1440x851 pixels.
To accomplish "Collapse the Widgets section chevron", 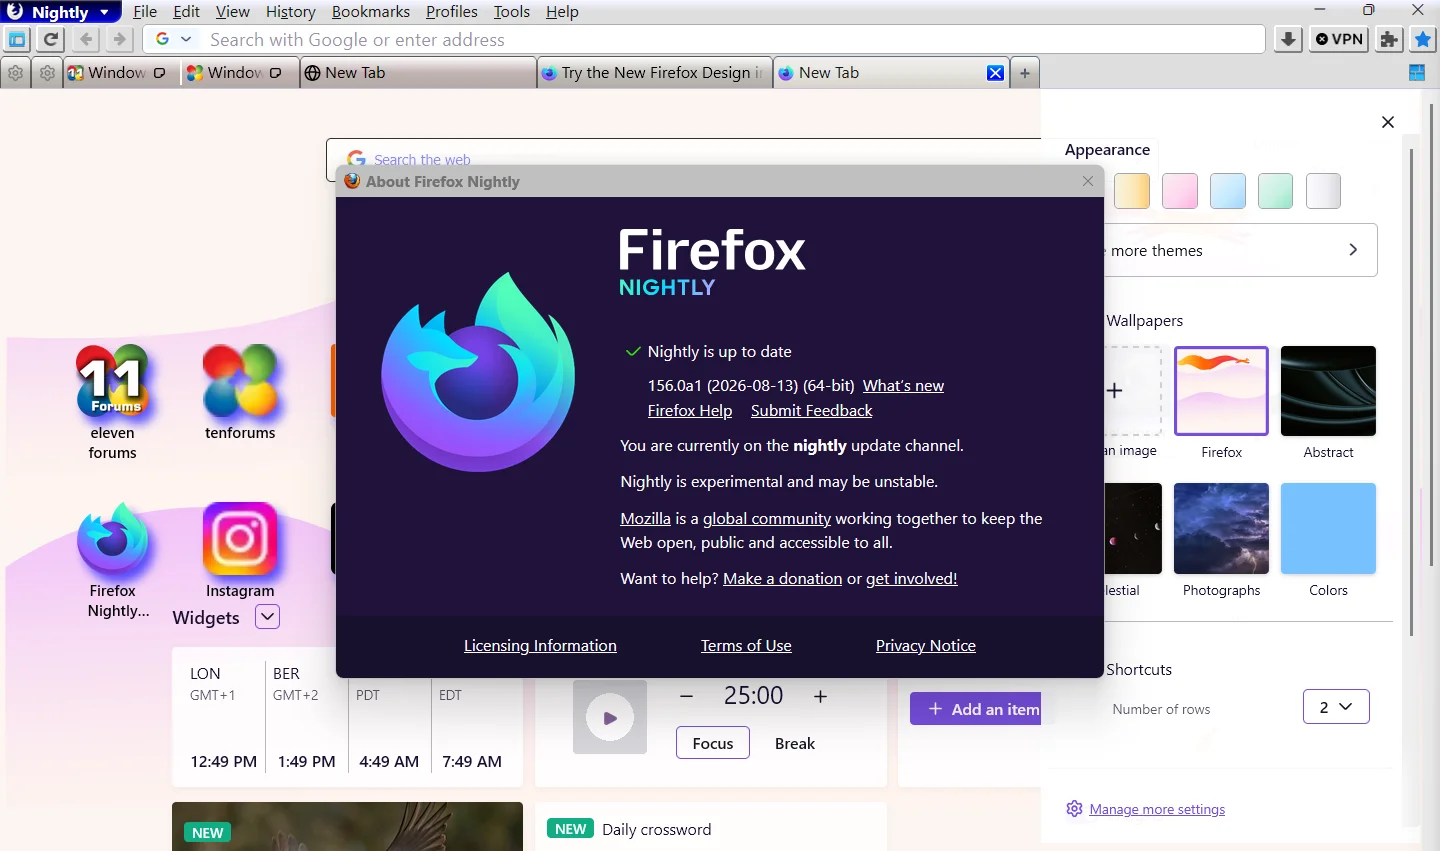I will [267, 617].
